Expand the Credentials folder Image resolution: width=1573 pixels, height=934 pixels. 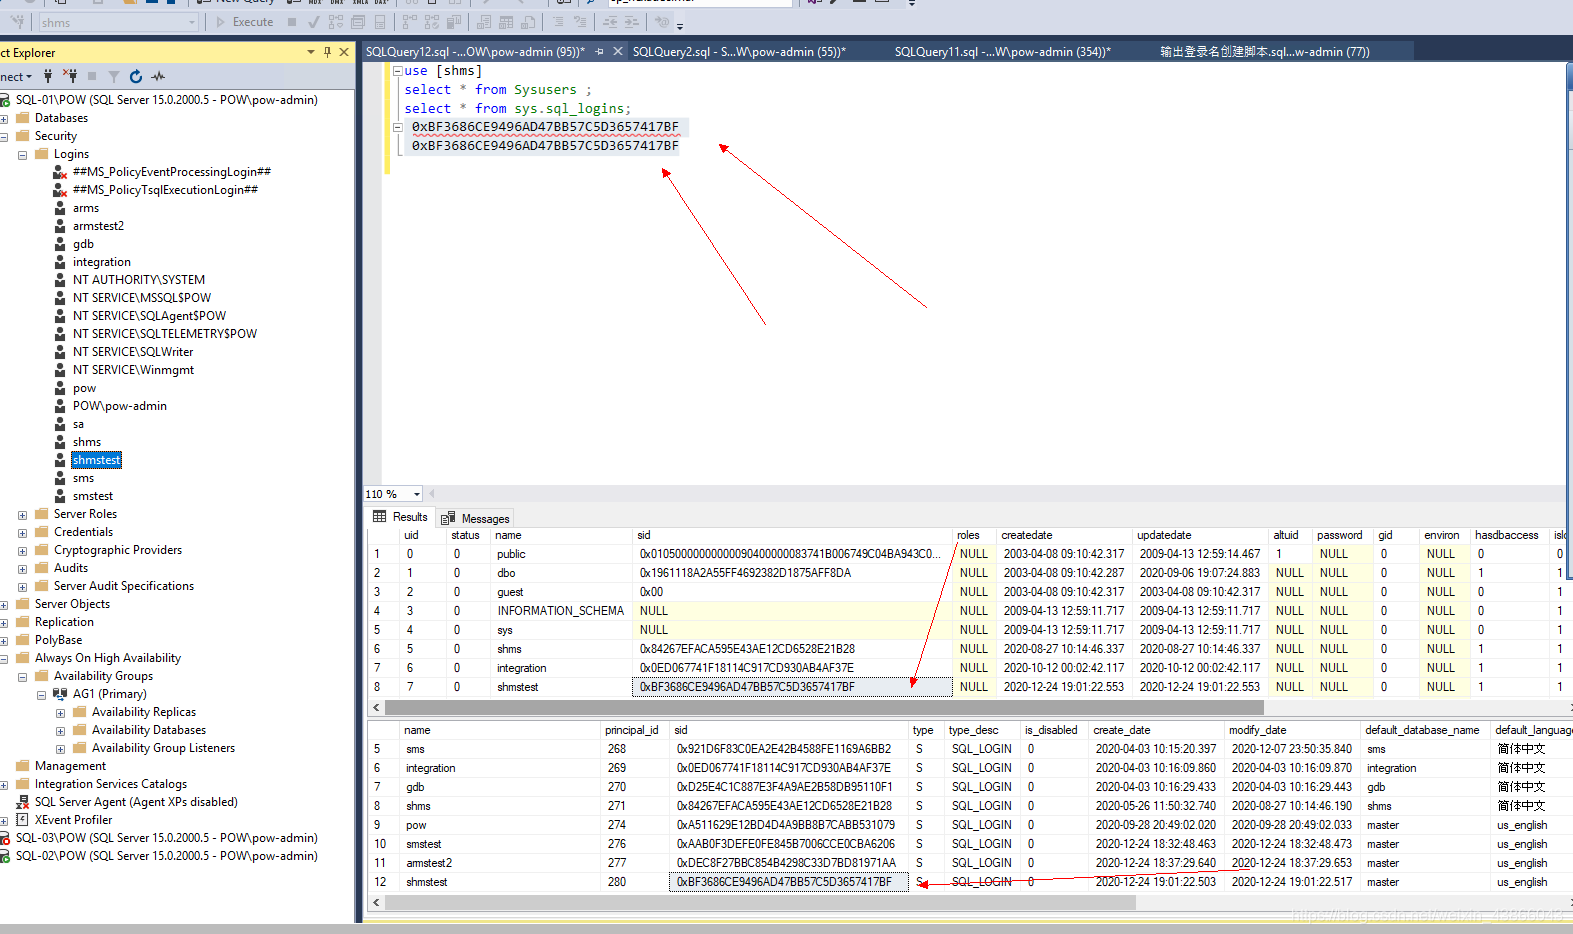coord(22,532)
